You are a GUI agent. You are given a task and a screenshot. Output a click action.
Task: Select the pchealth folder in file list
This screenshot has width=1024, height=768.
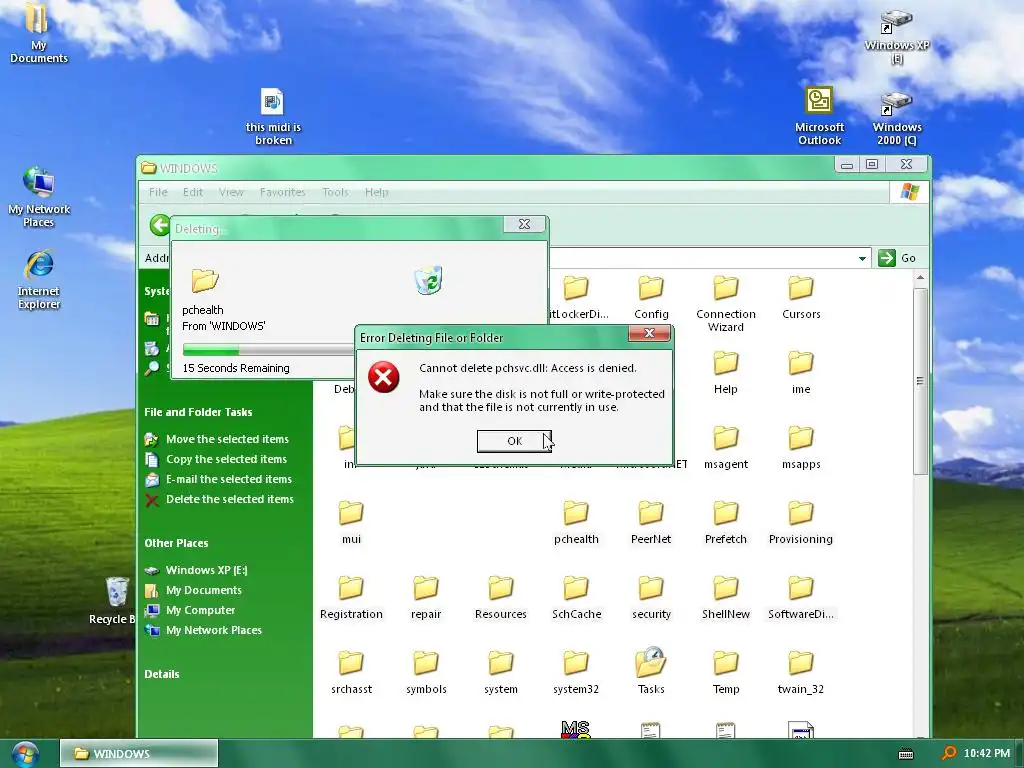click(x=576, y=523)
